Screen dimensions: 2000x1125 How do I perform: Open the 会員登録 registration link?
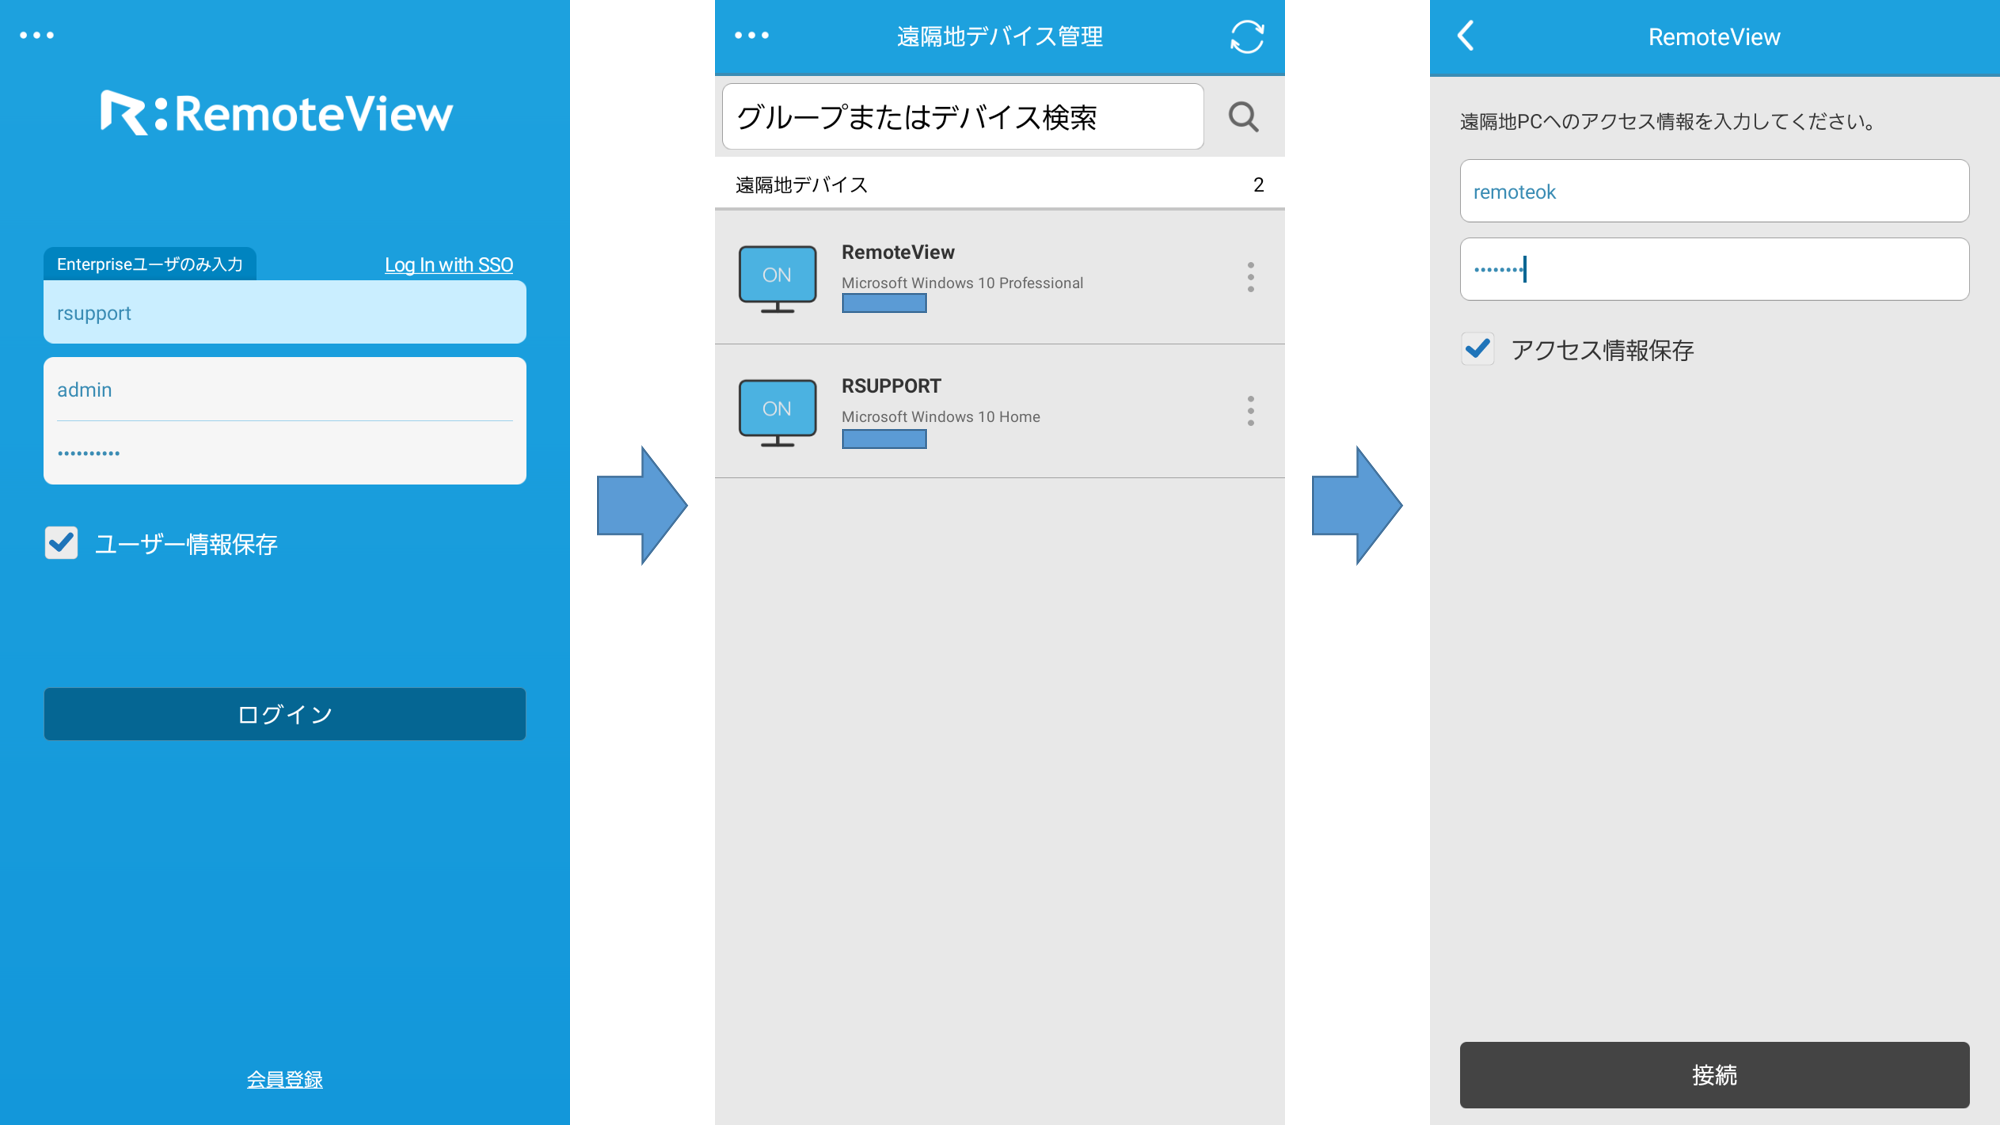tap(285, 1079)
